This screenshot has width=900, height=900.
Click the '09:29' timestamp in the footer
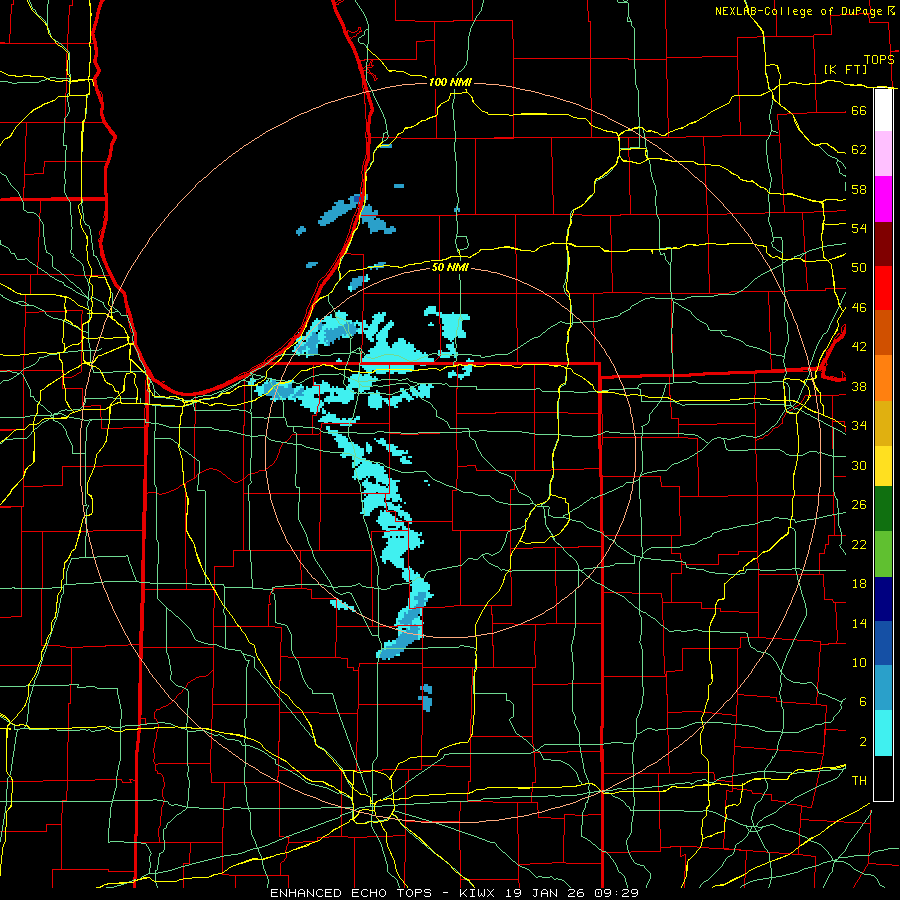pyautogui.click(x=616, y=893)
